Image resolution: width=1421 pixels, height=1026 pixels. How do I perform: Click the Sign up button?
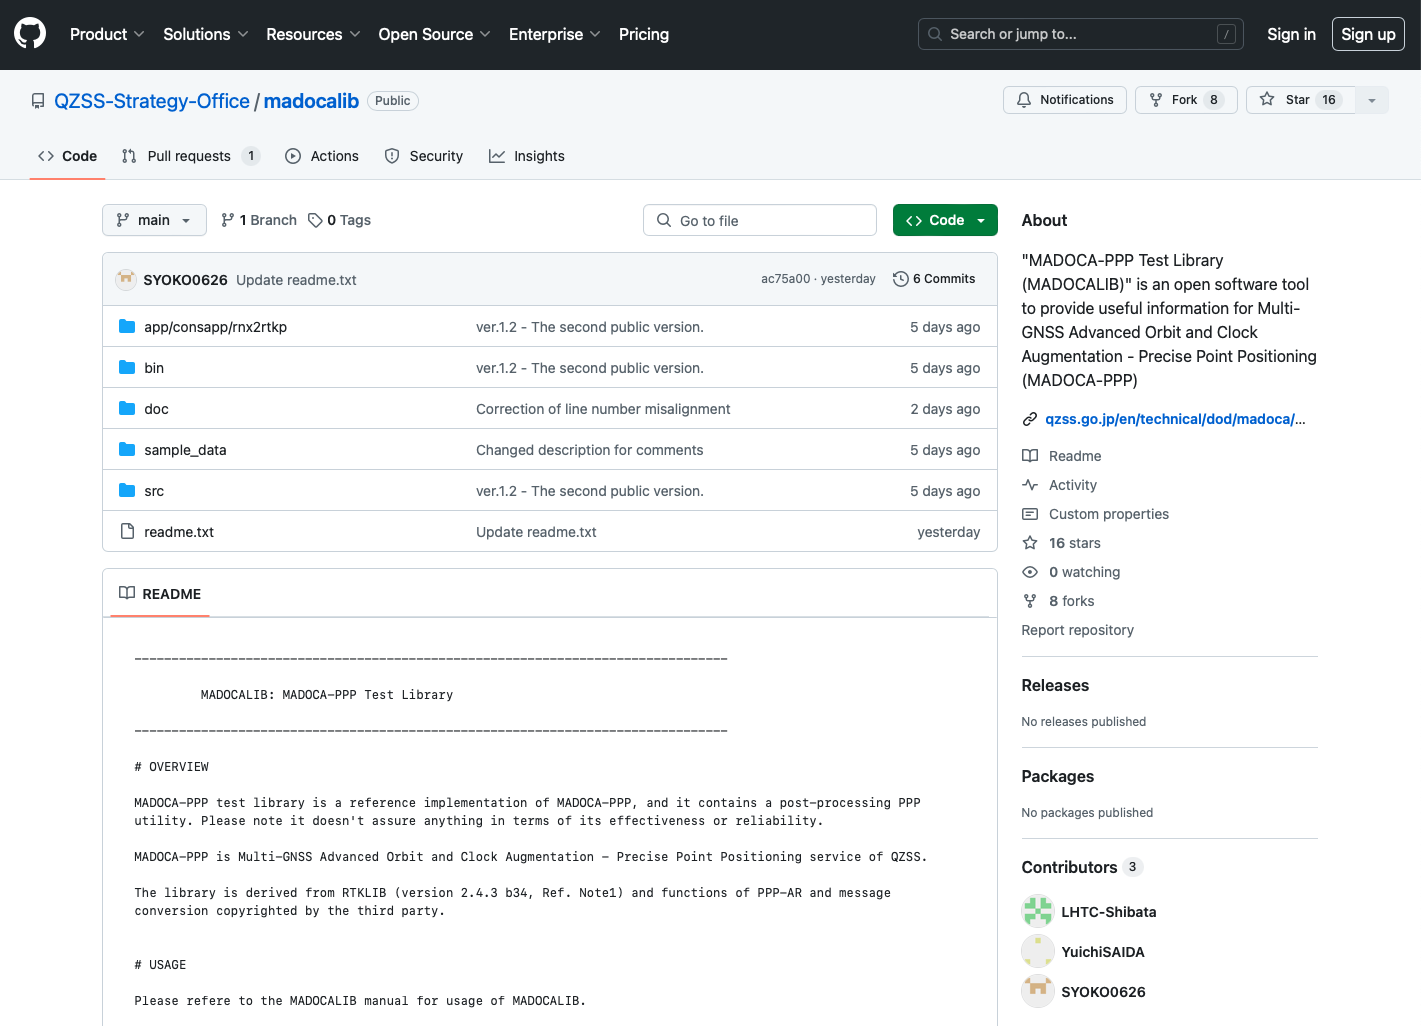coord(1368,34)
